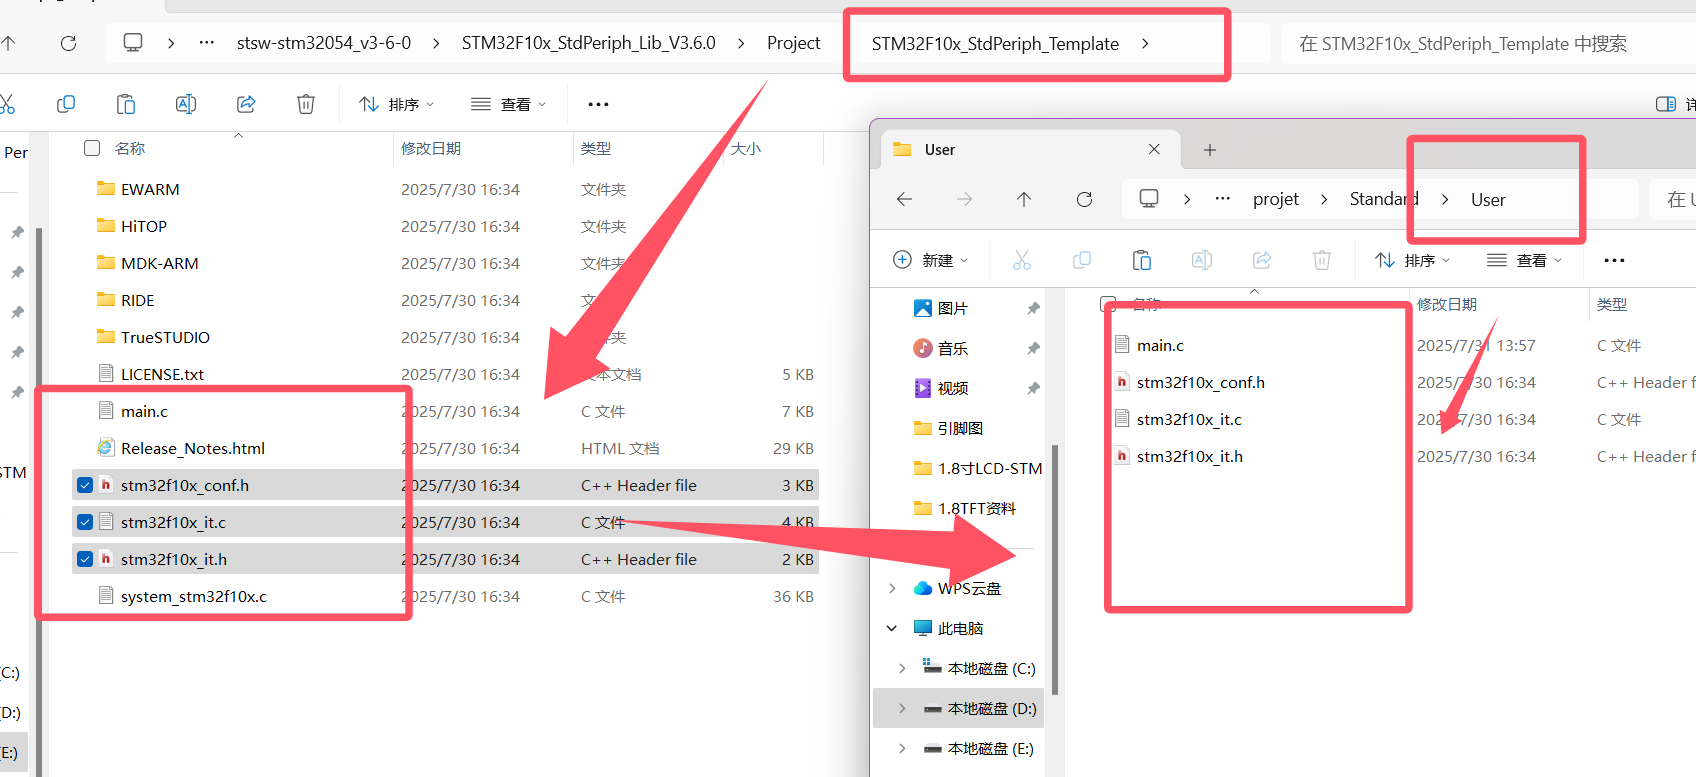Image resolution: width=1696 pixels, height=777 pixels.
Task: Click the share icon in the left window toolbar
Action: pyautogui.click(x=246, y=104)
